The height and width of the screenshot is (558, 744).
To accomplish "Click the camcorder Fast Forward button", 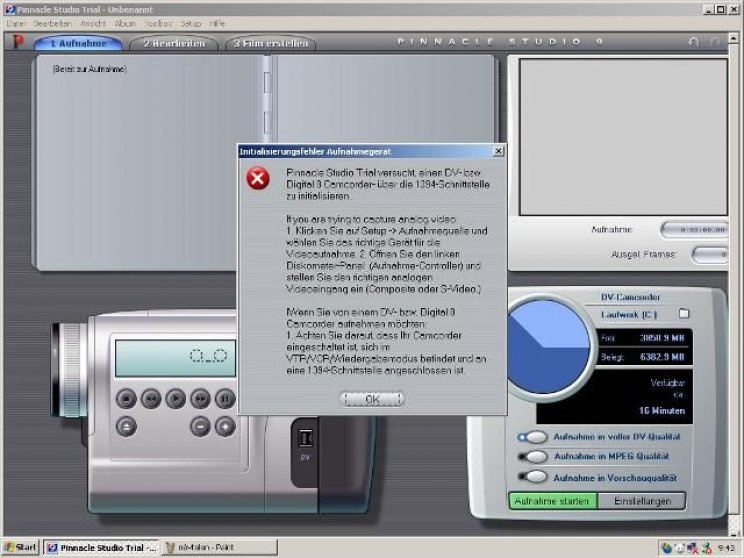I will click(x=200, y=399).
